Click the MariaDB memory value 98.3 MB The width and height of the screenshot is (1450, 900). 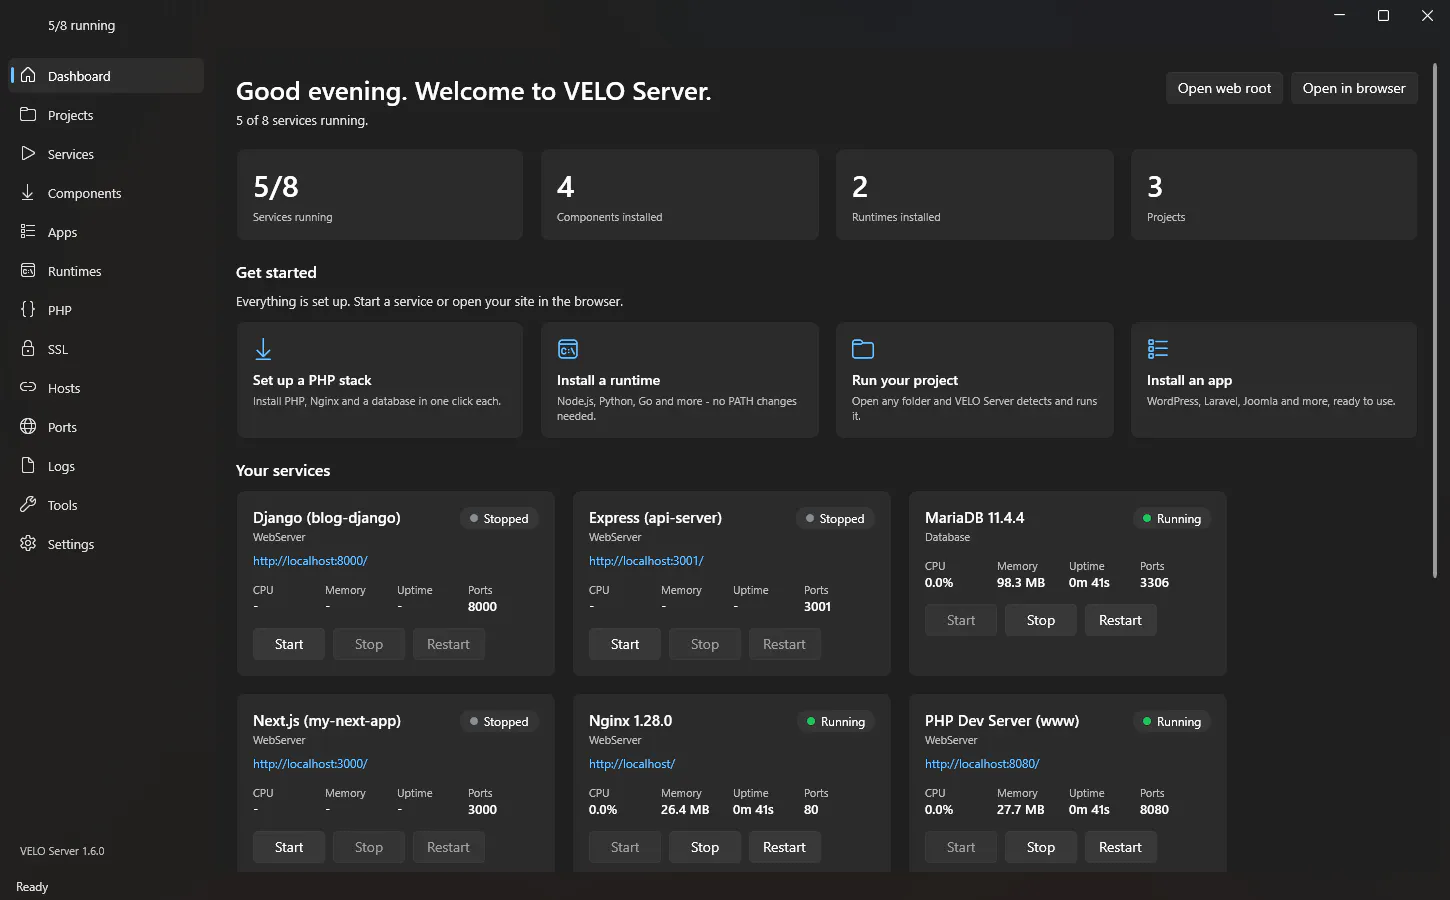coord(1021,583)
